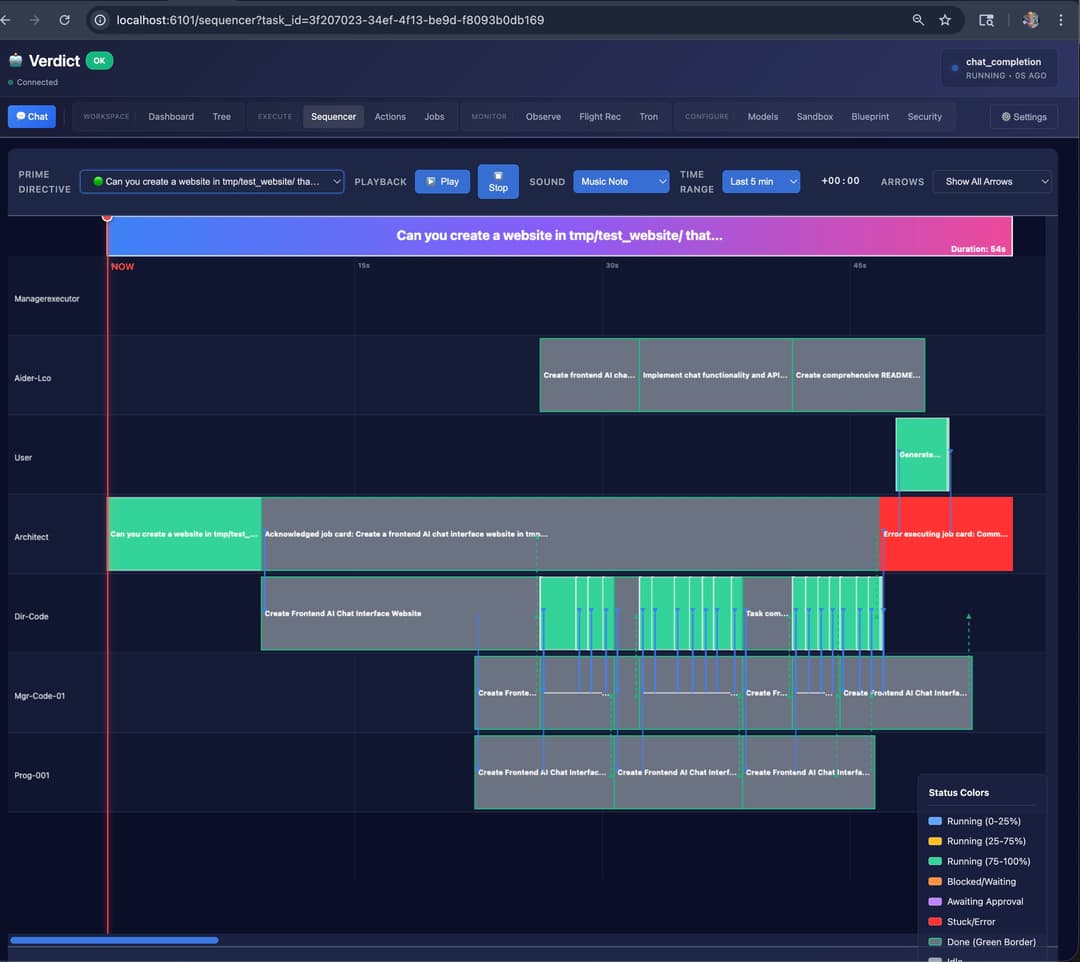Select the Models tab
Screen dimensions: 1080x962
762,116
